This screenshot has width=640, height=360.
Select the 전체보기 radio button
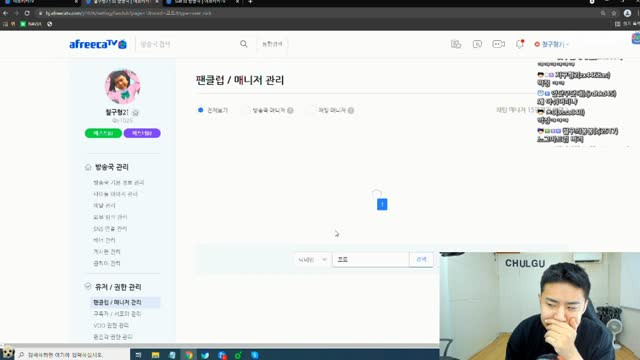[x=201, y=110]
